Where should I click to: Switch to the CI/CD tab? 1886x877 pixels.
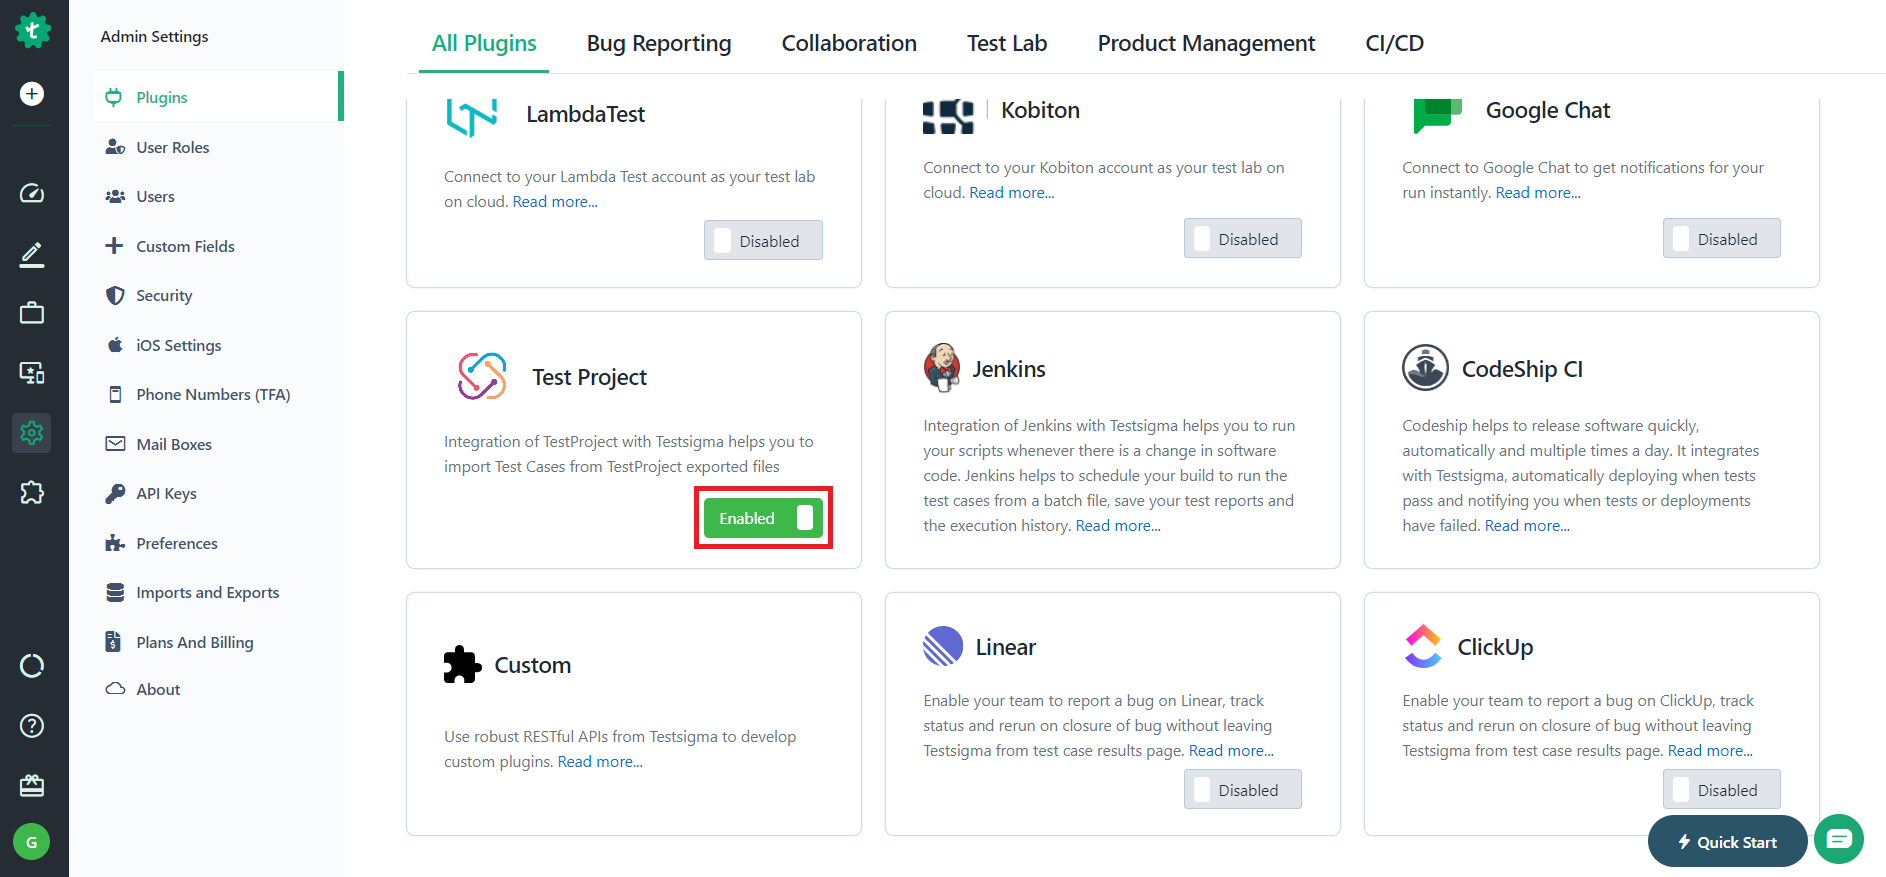(1395, 43)
